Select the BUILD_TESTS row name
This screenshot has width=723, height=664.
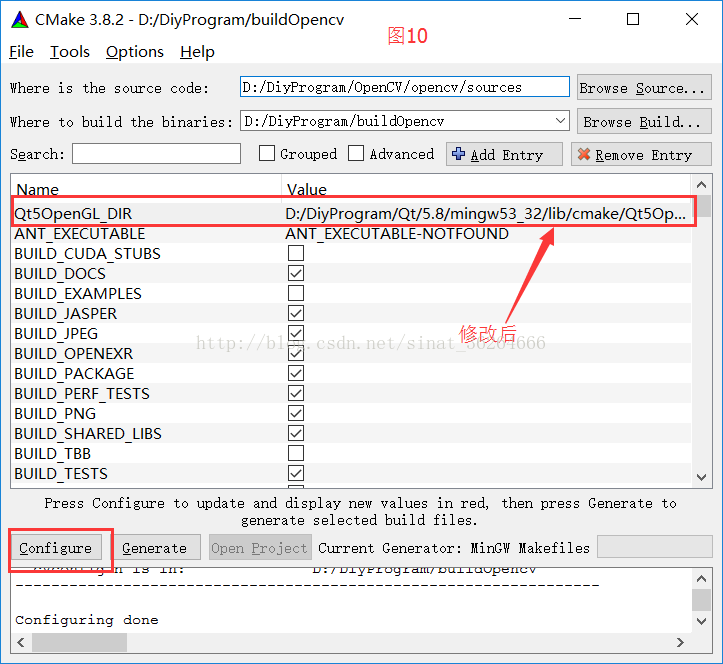point(60,474)
